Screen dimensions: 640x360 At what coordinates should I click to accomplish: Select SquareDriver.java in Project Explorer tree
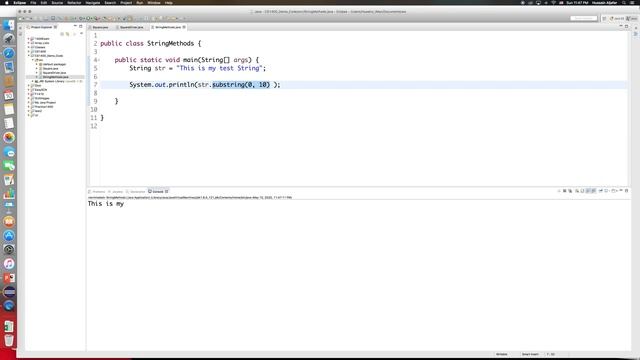click(54, 73)
